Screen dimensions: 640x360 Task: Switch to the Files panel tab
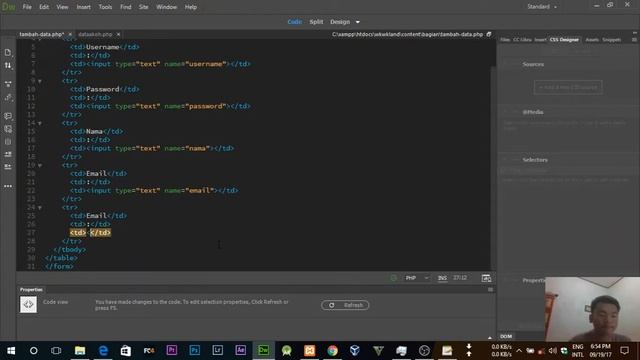tap(505, 40)
